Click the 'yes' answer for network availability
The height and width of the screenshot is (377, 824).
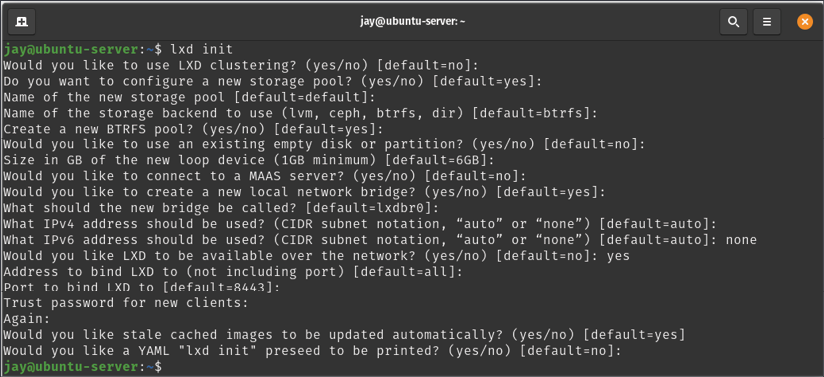pos(618,256)
